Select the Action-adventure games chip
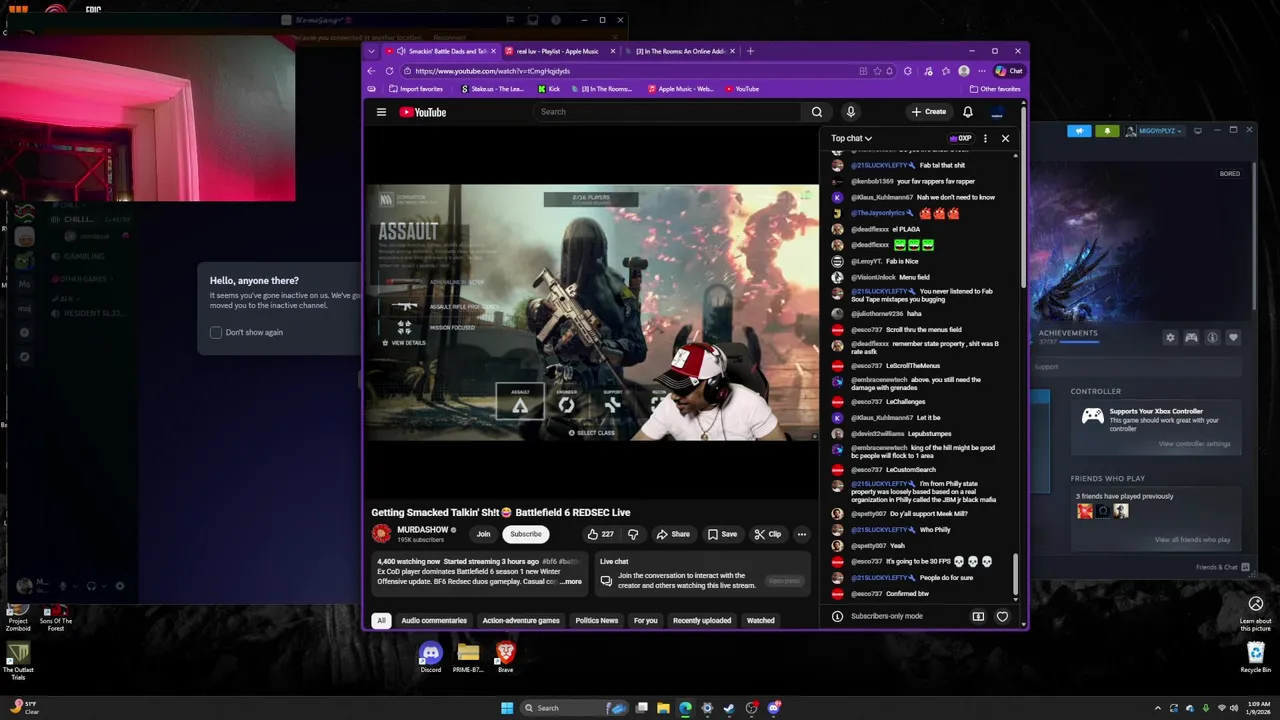1280x720 pixels. tap(521, 621)
